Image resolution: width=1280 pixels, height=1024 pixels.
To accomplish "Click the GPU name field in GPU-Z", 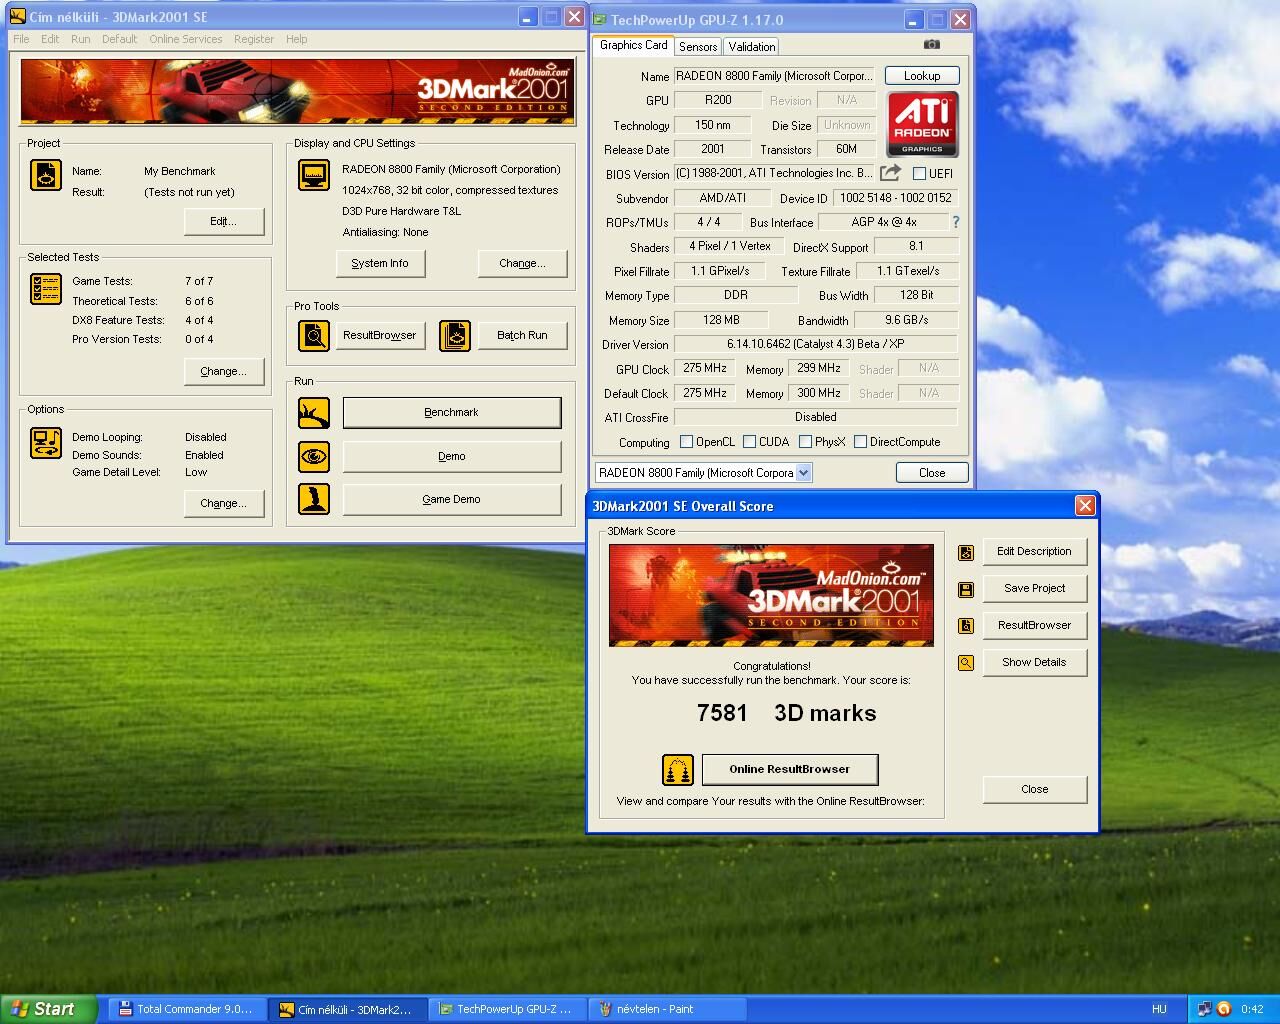I will click(775, 76).
